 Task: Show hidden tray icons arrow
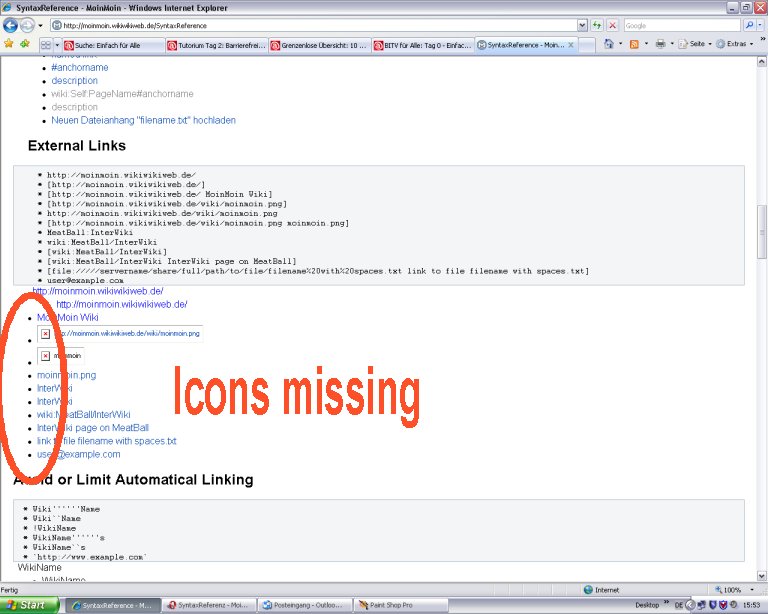click(x=690, y=606)
